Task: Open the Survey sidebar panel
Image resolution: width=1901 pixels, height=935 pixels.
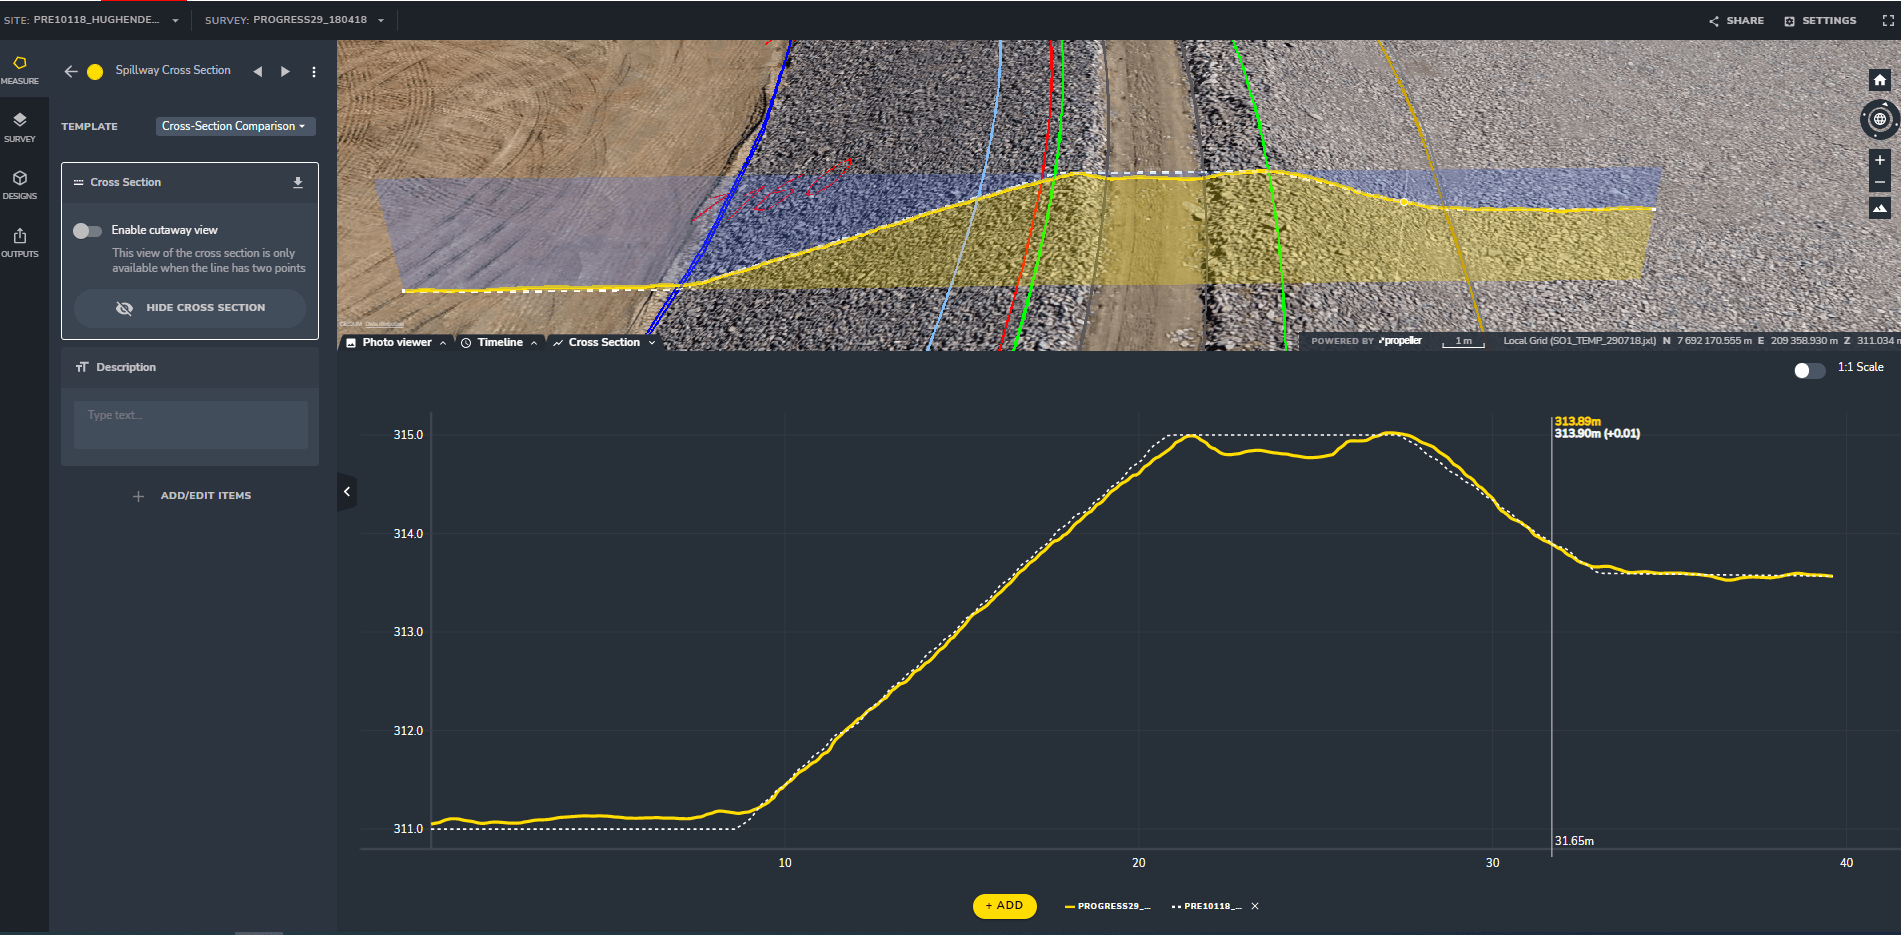Action: (20, 126)
